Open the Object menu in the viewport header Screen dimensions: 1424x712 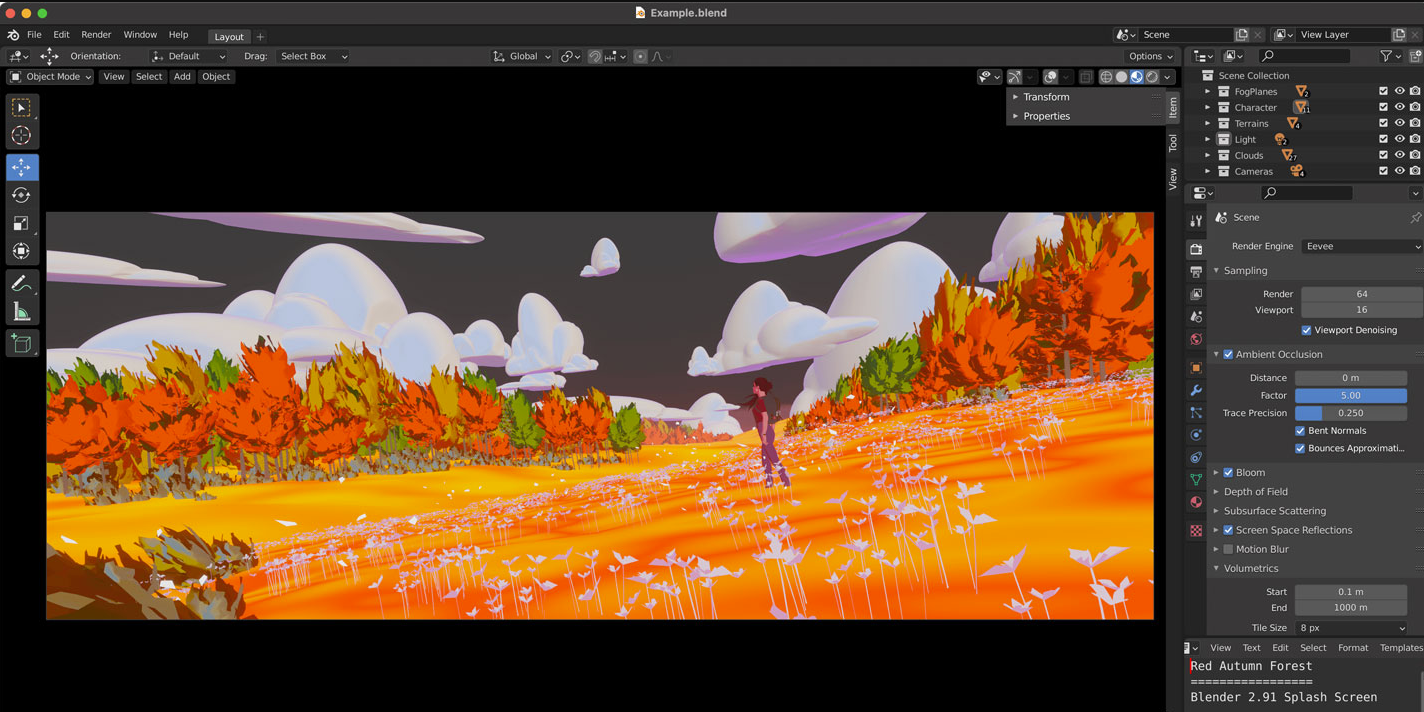(216, 77)
